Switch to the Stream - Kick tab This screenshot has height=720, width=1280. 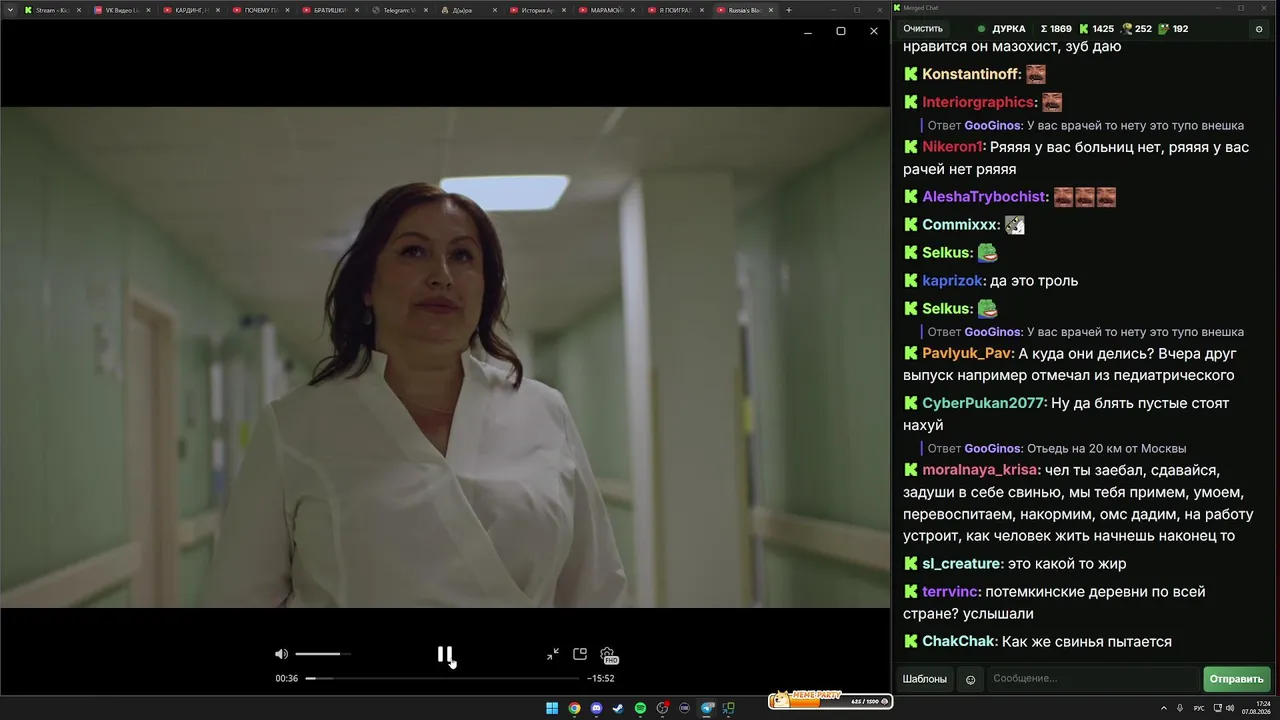point(51,10)
